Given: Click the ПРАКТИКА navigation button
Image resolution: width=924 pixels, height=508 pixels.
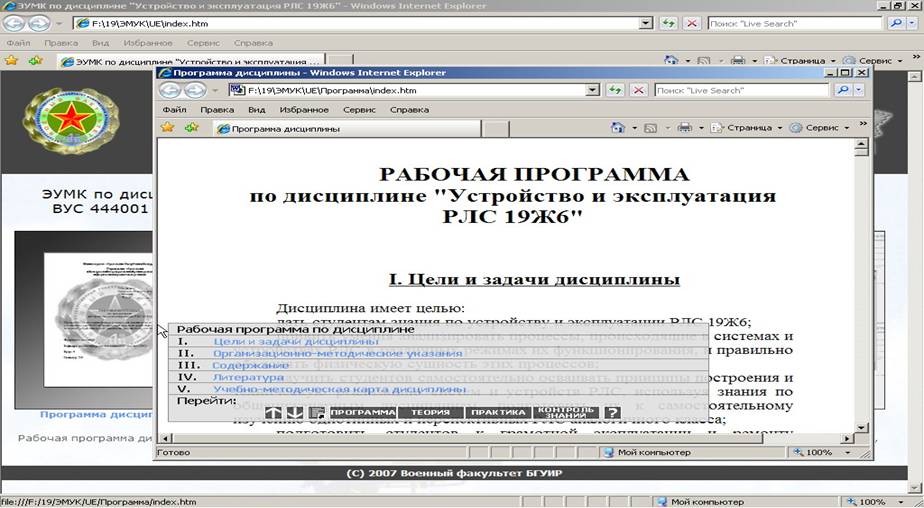Looking at the screenshot, I should pos(498,413).
